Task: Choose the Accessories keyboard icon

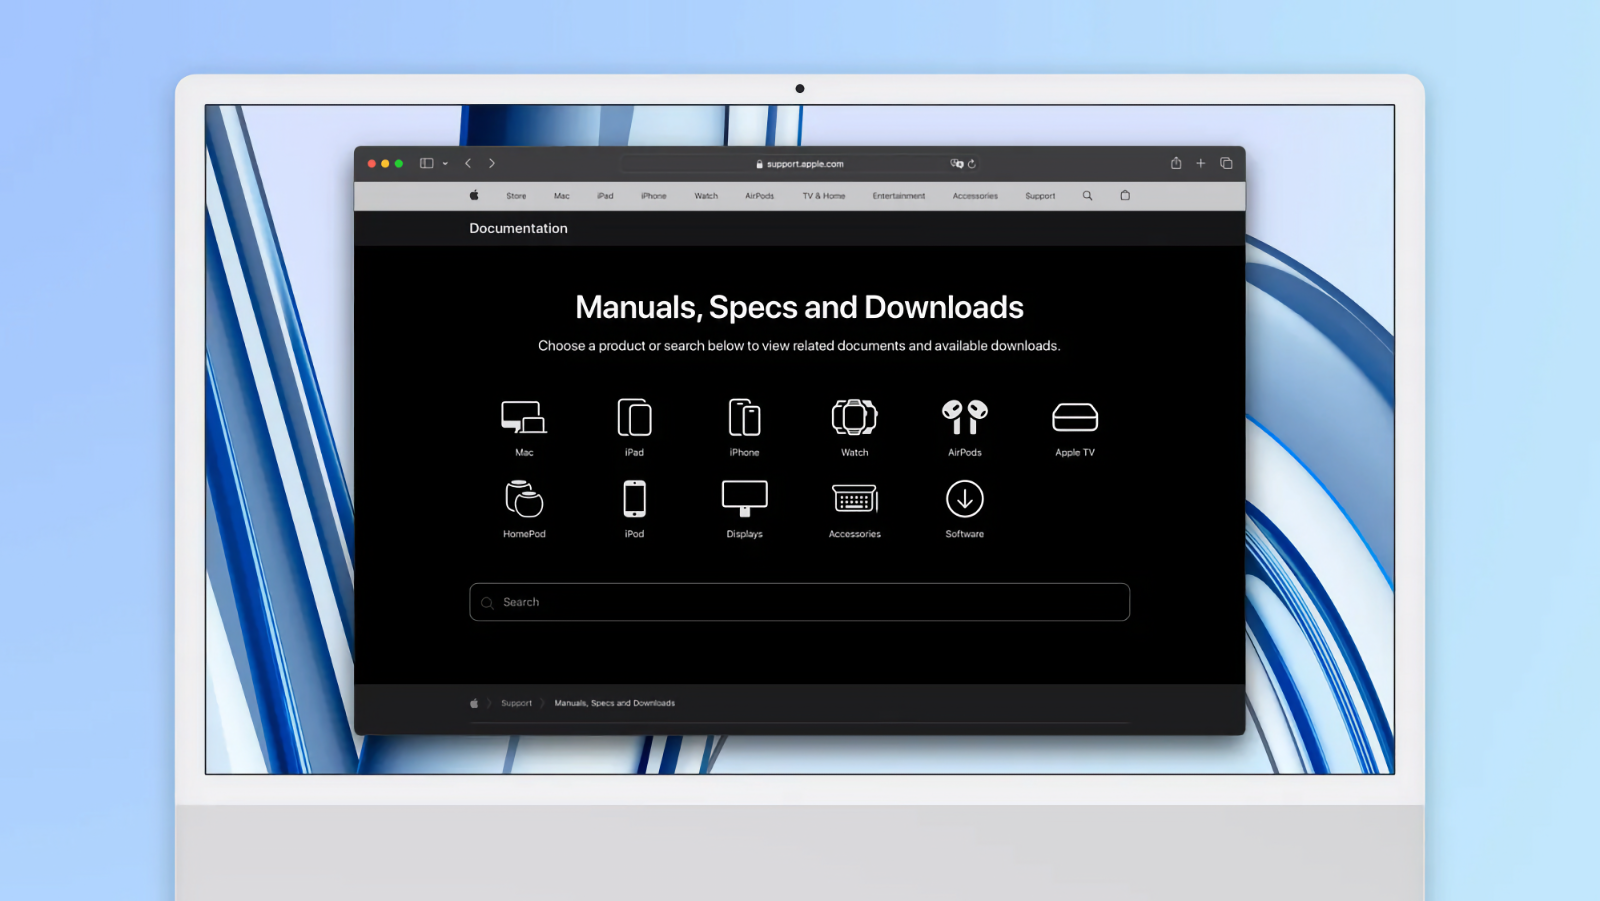Action: click(x=854, y=498)
